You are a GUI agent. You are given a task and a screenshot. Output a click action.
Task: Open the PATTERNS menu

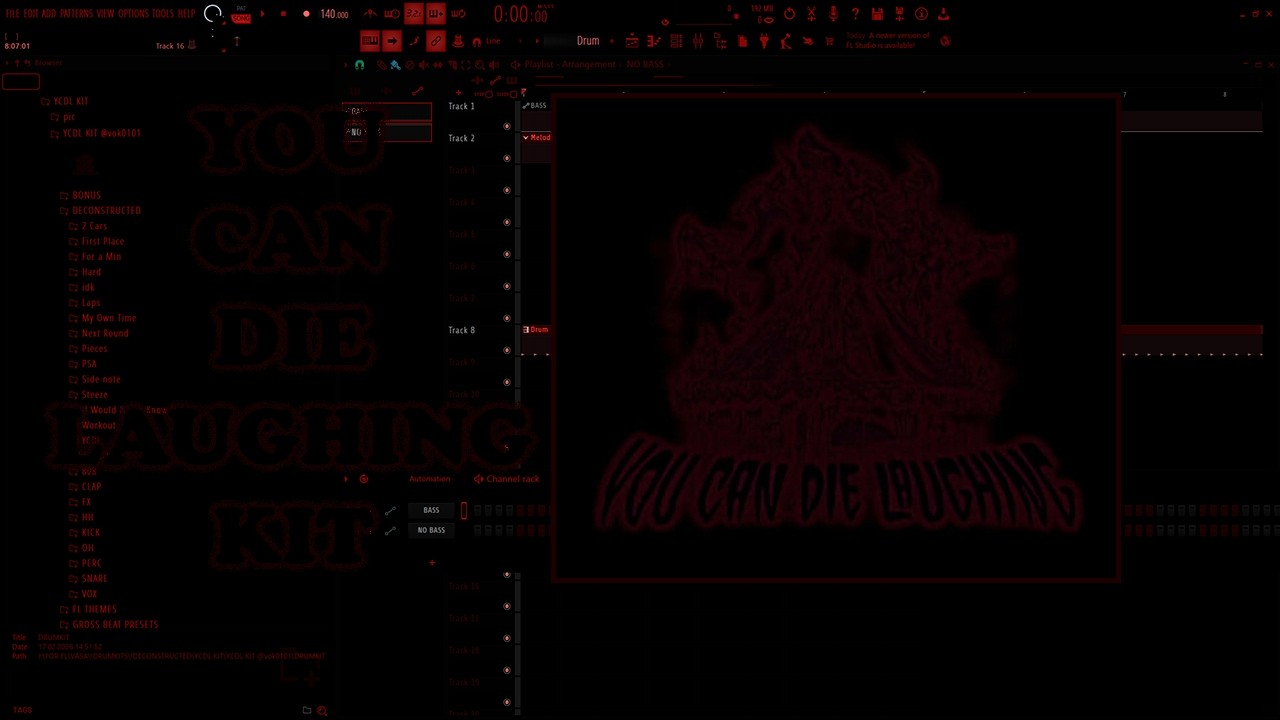[76, 14]
